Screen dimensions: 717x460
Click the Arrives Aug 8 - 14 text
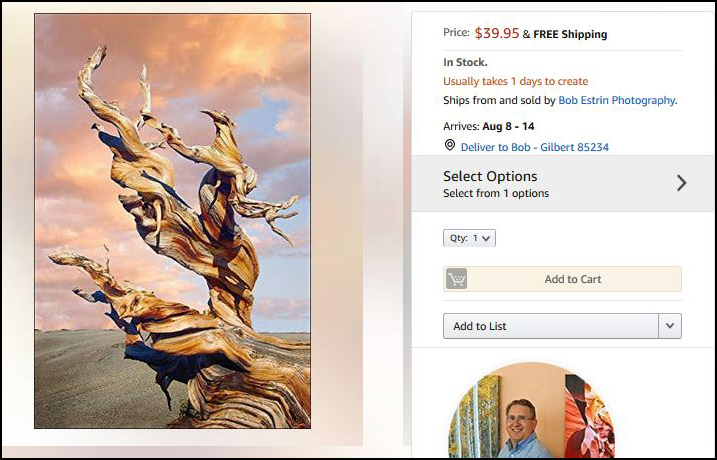tap(488, 126)
